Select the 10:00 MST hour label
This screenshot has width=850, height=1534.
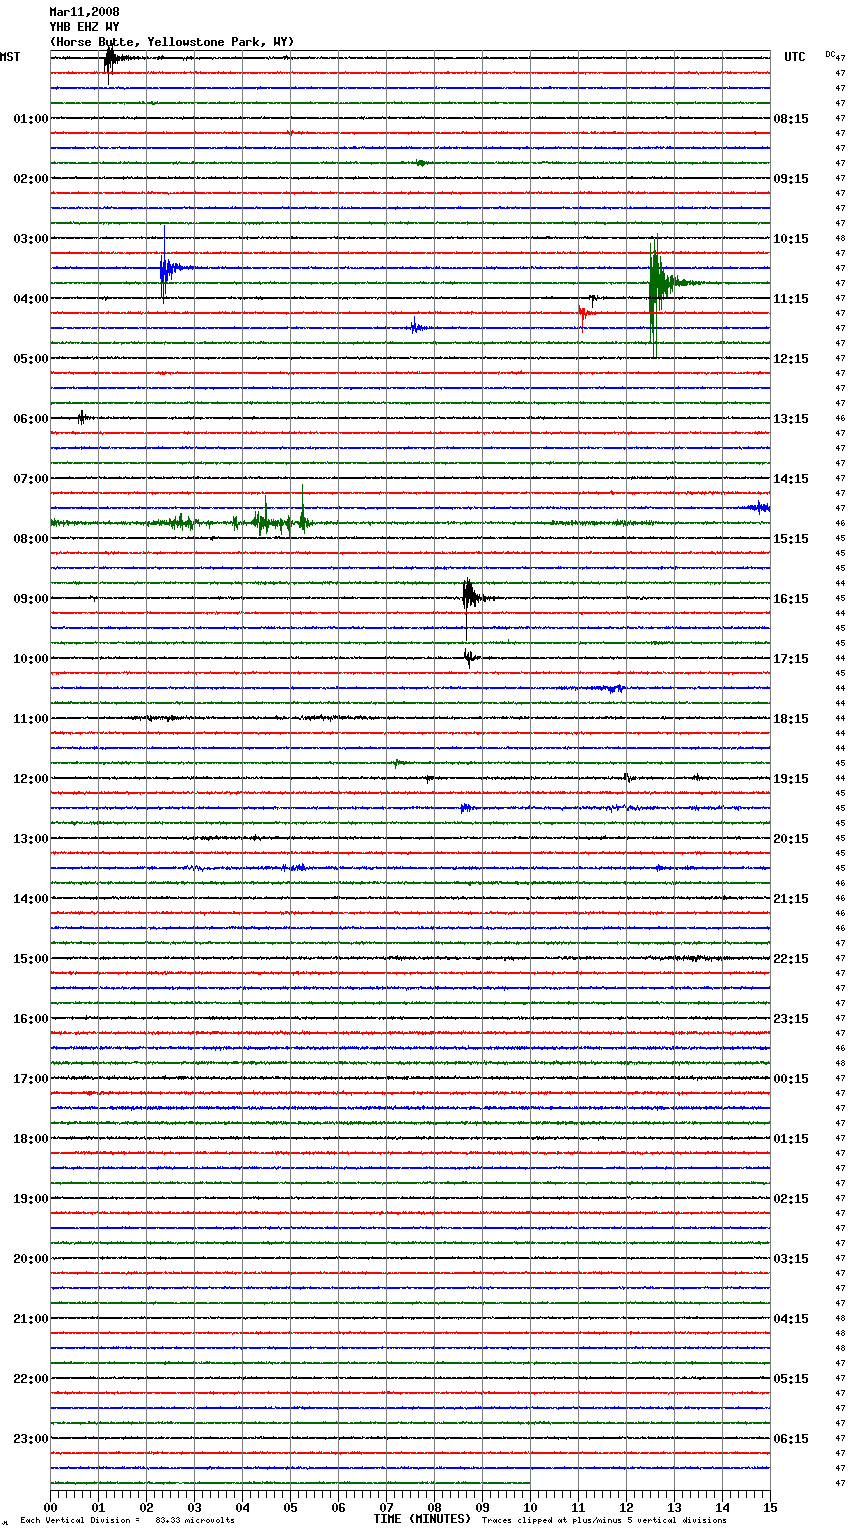point(31,659)
